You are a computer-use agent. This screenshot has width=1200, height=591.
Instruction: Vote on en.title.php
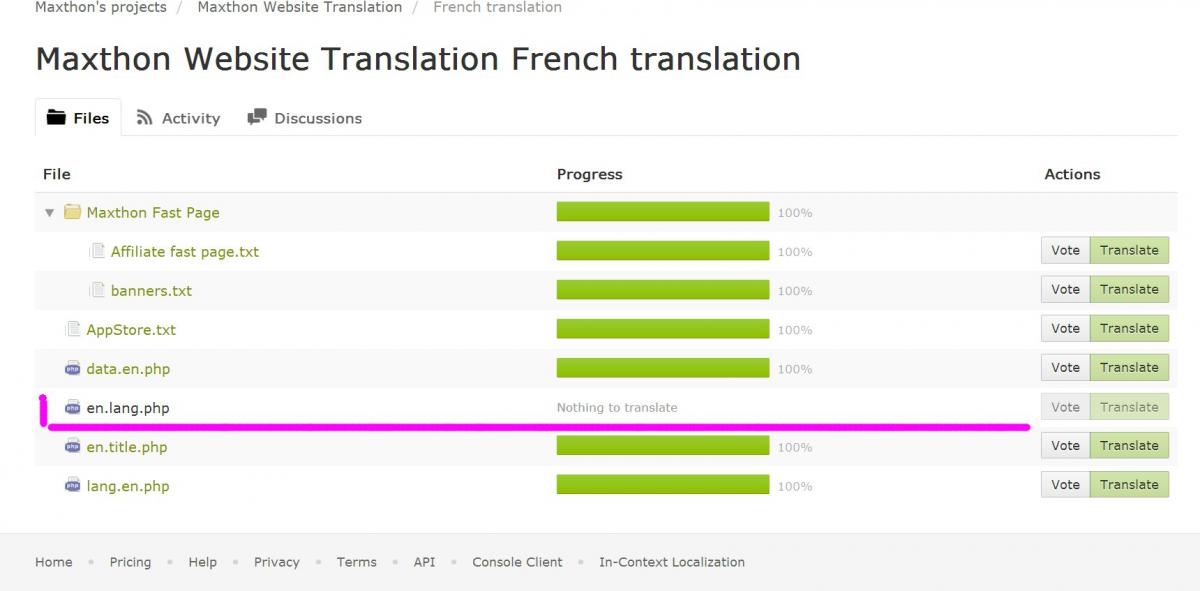[x=1065, y=445]
